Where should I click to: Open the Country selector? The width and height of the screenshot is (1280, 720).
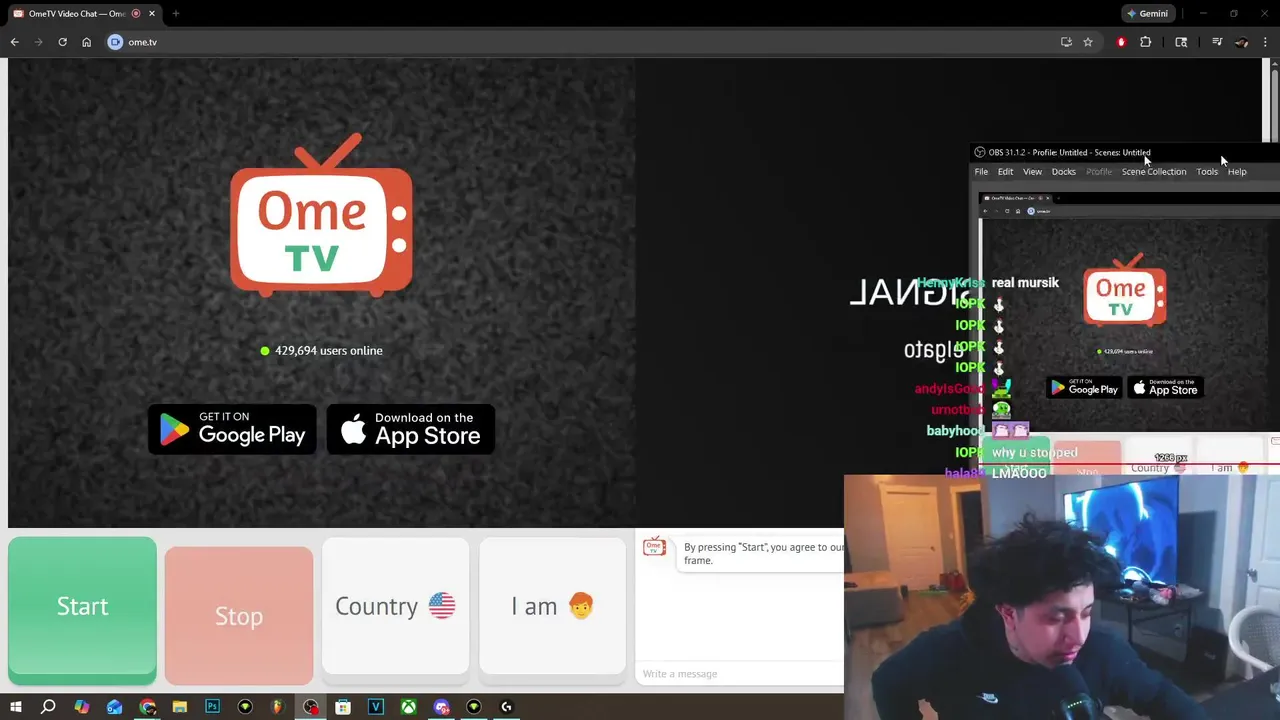pyautogui.click(x=395, y=606)
